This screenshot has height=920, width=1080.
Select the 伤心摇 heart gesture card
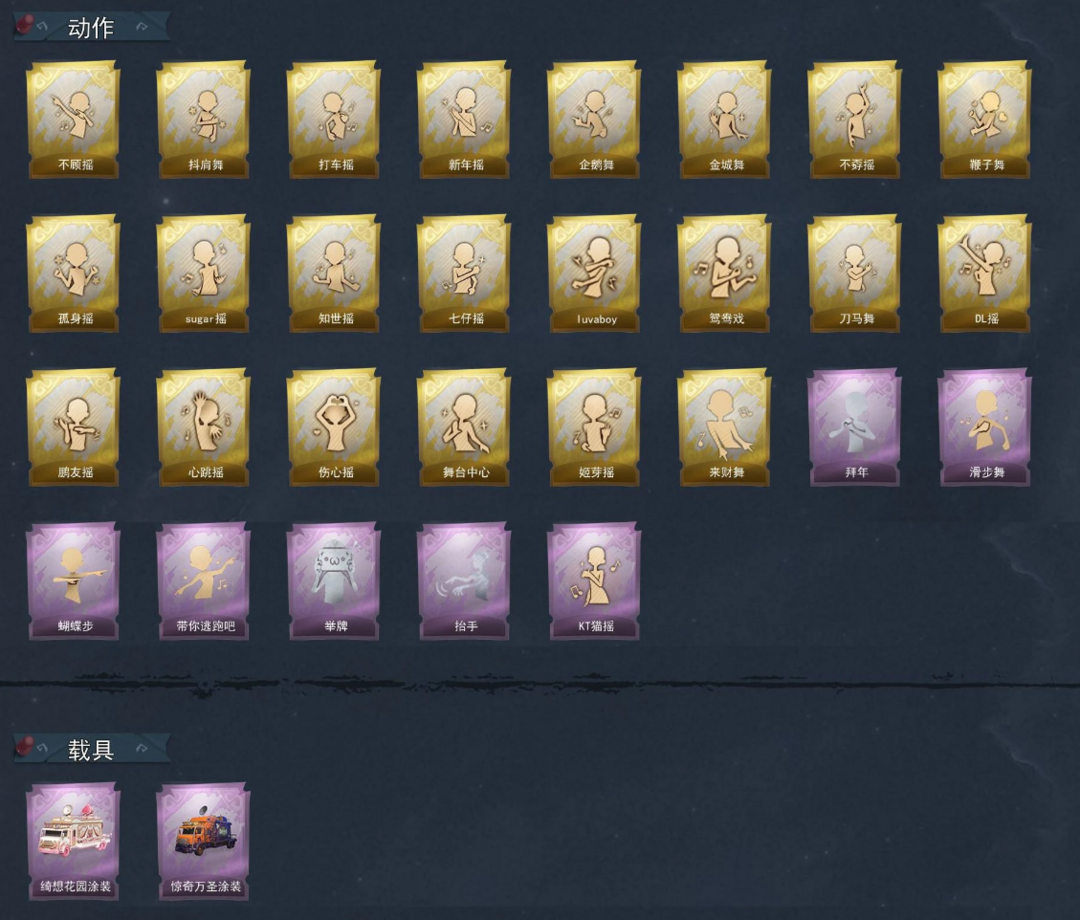point(334,427)
